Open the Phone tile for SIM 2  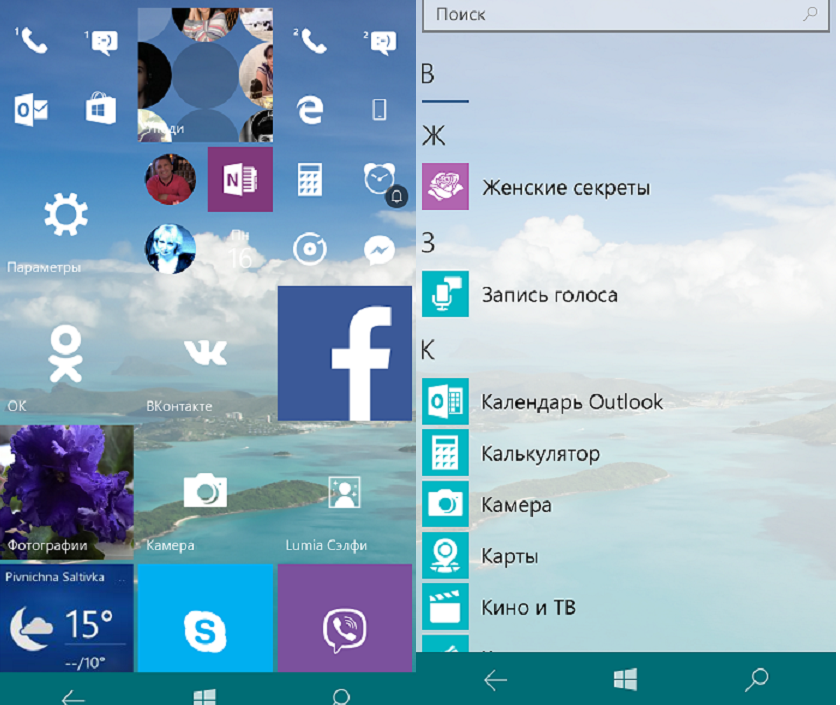(x=310, y=41)
